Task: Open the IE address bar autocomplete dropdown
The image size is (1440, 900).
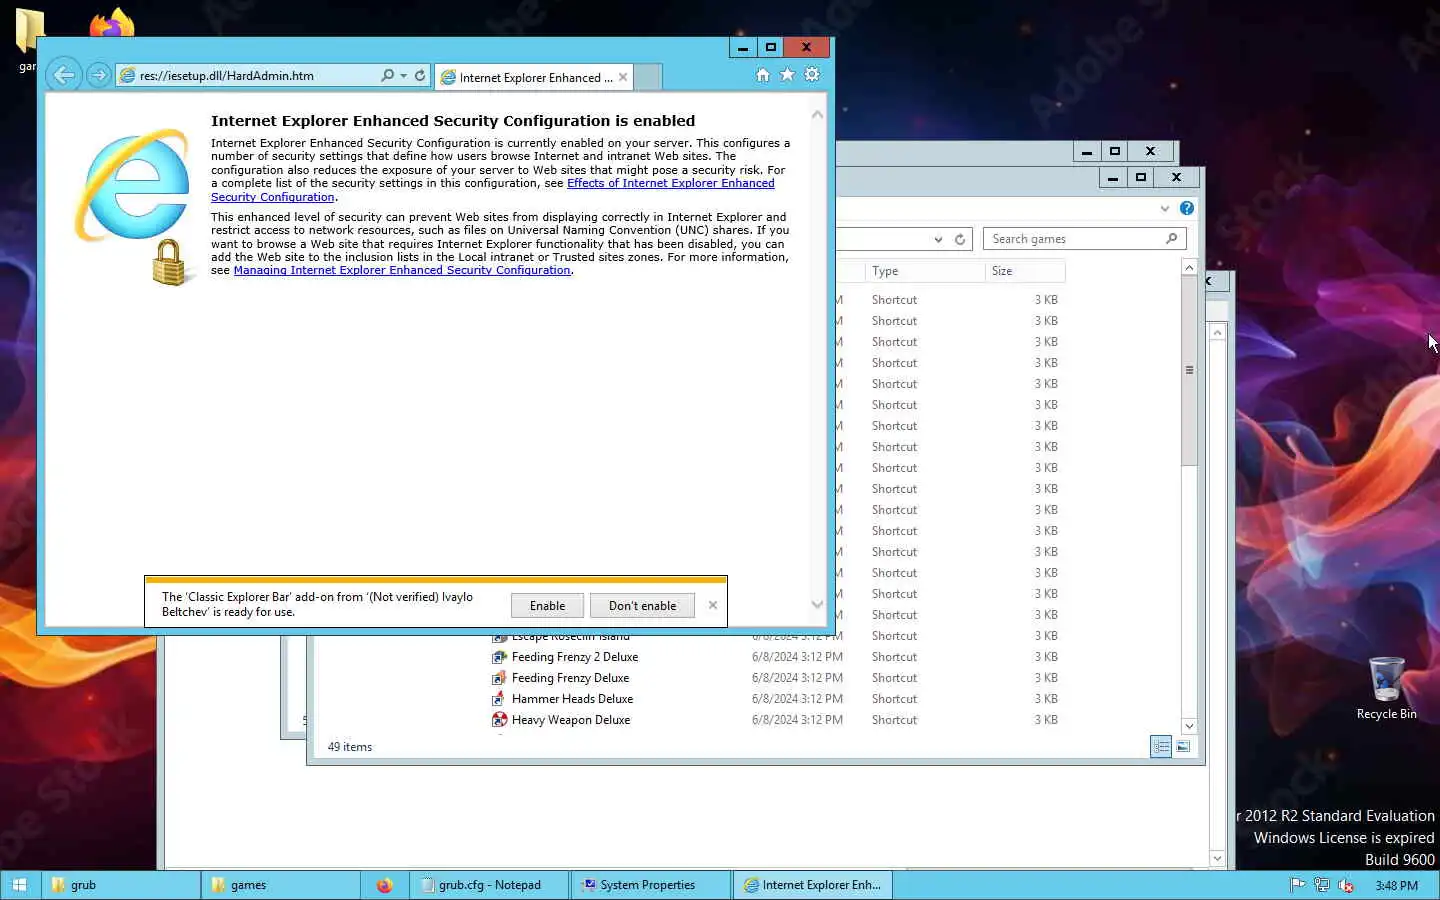Action: click(x=403, y=76)
